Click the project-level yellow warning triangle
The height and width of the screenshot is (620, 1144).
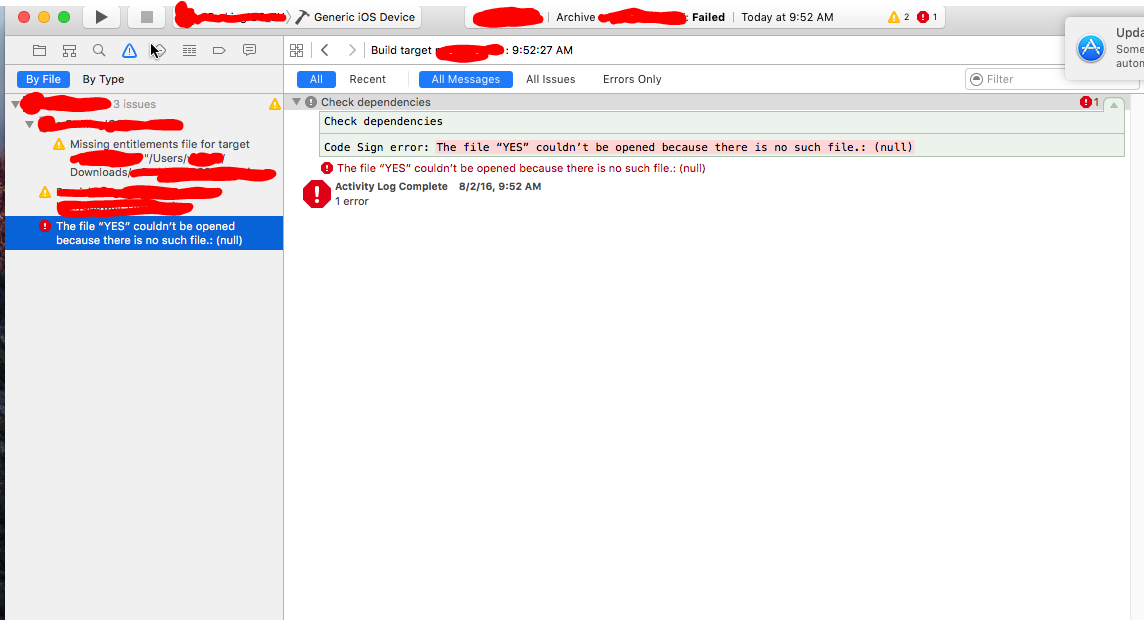pyautogui.click(x=274, y=104)
